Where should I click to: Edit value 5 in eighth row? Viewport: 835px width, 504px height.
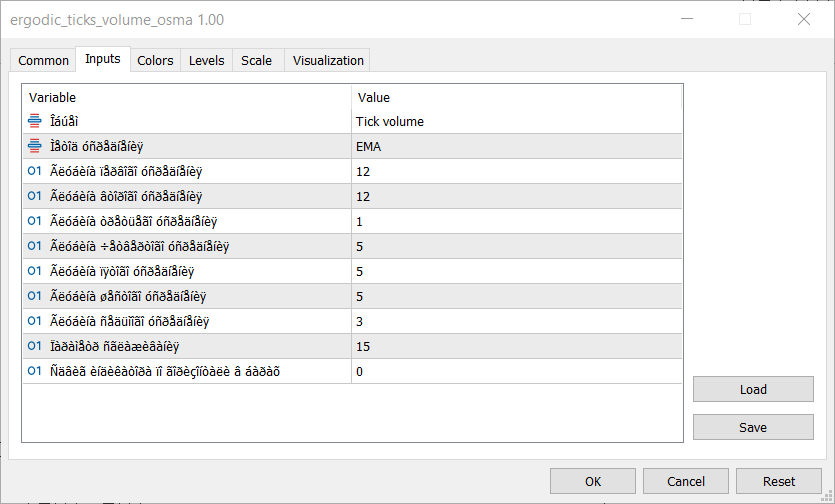517,297
